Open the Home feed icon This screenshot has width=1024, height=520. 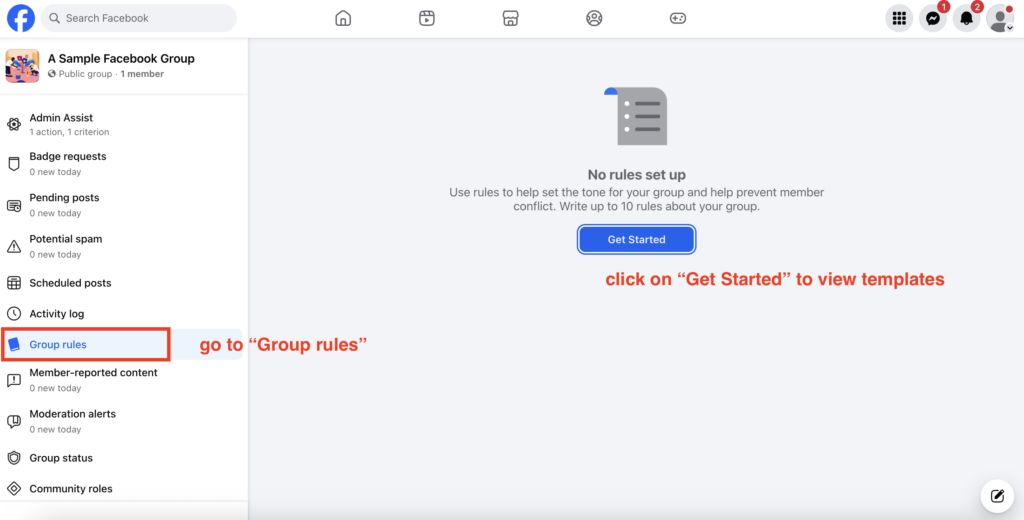(x=343, y=18)
